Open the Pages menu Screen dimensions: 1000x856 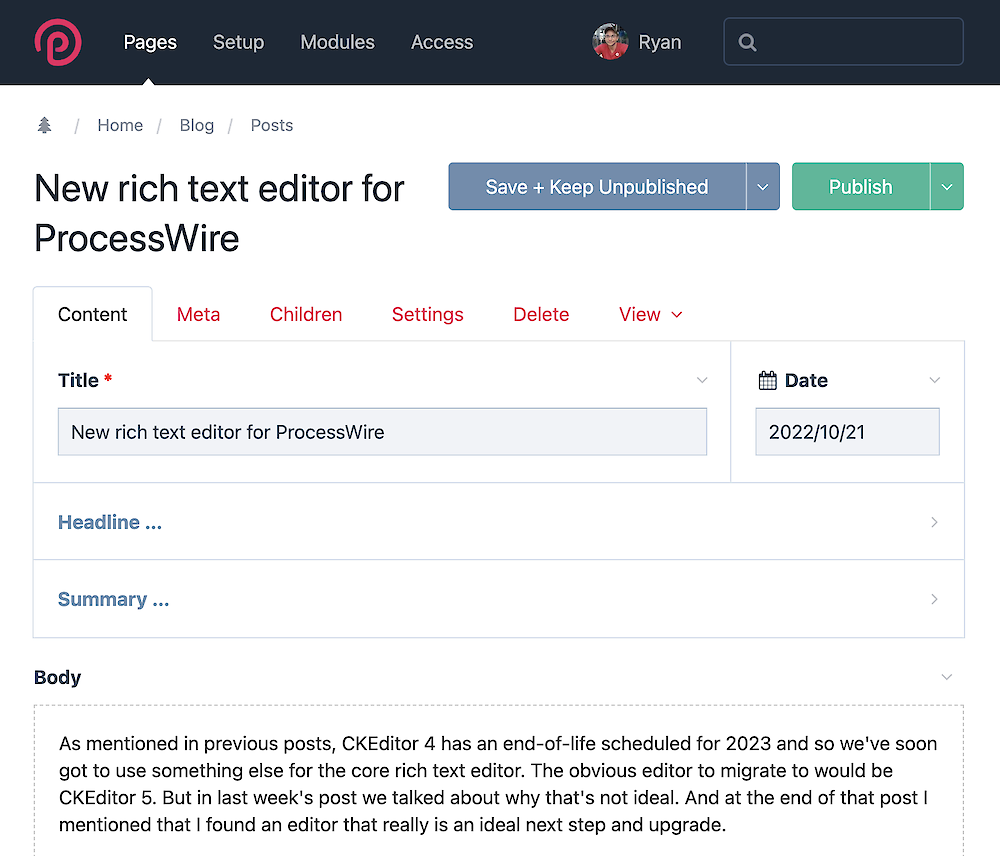[x=150, y=42]
